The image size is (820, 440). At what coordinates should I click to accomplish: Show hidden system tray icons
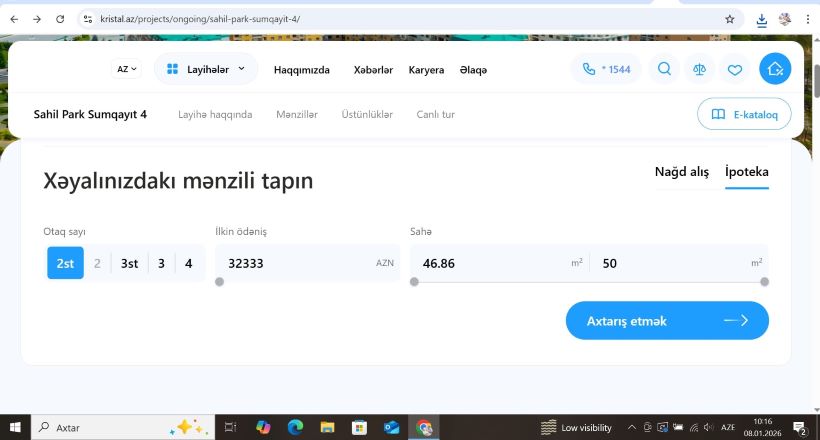[631, 427]
